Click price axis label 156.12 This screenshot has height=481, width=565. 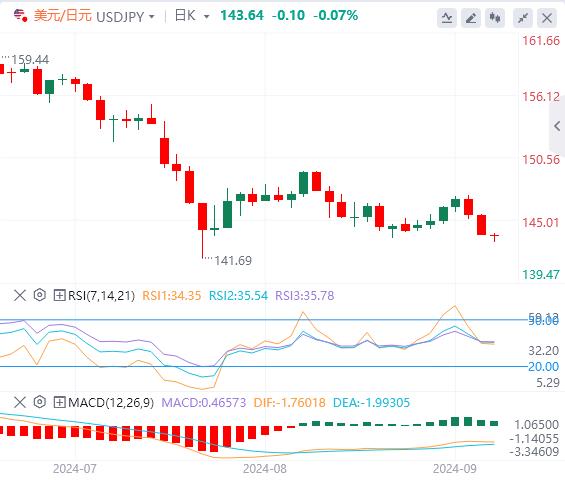pos(541,97)
